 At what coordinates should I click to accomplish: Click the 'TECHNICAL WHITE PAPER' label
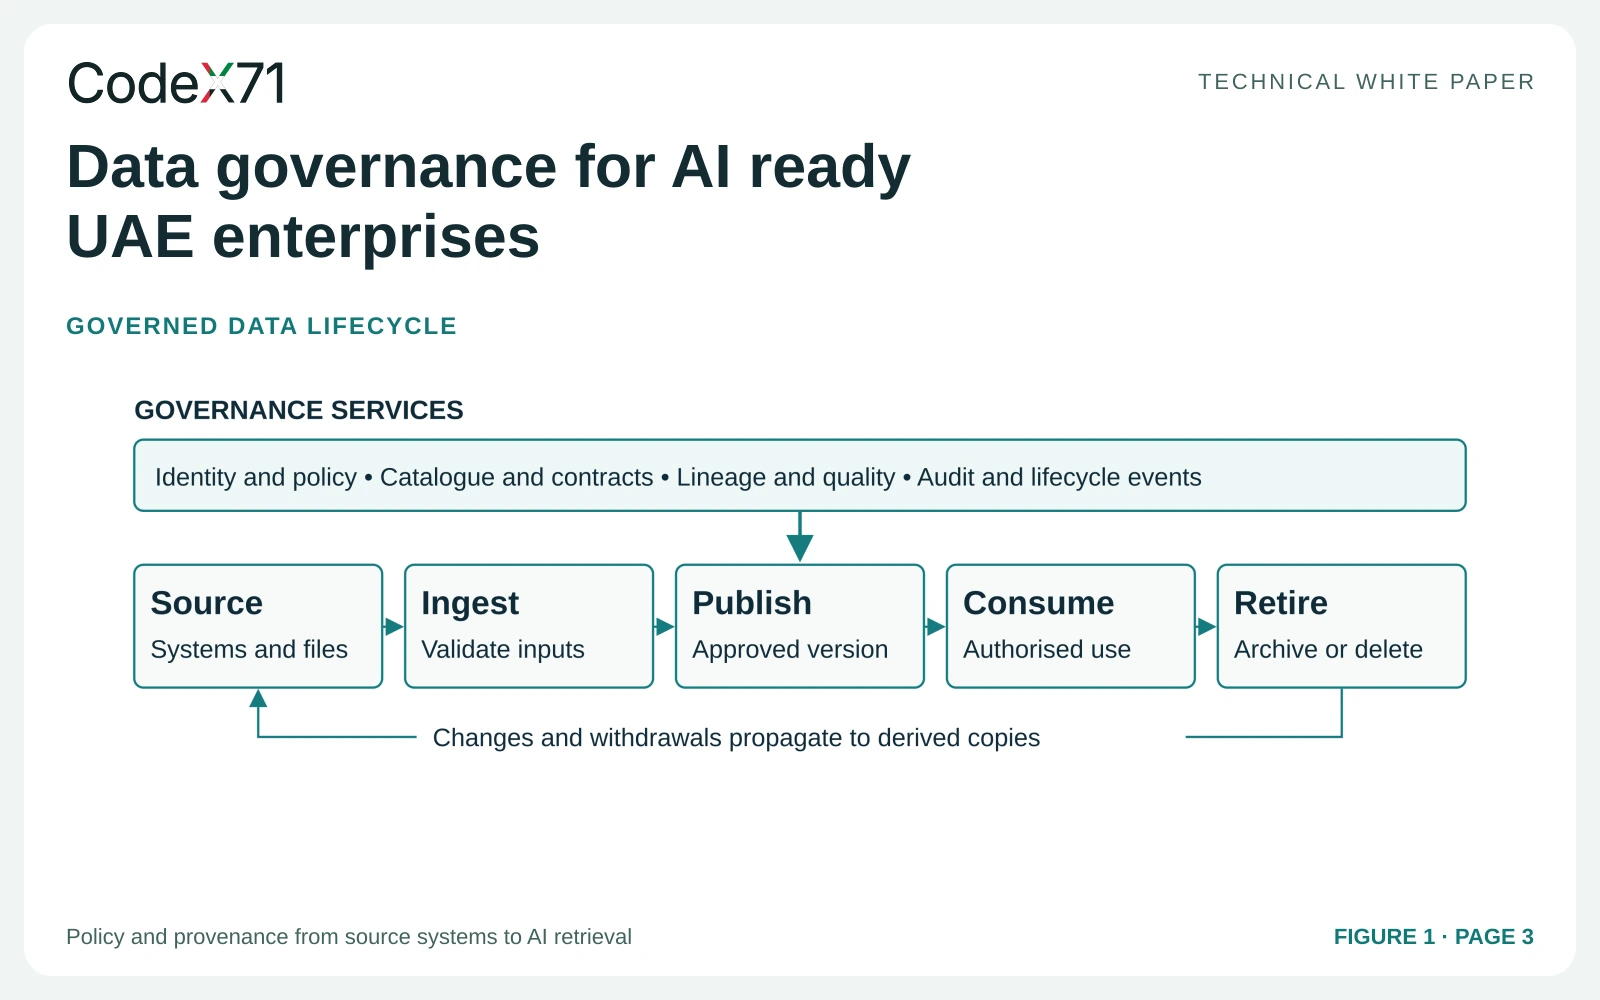(x=1366, y=82)
